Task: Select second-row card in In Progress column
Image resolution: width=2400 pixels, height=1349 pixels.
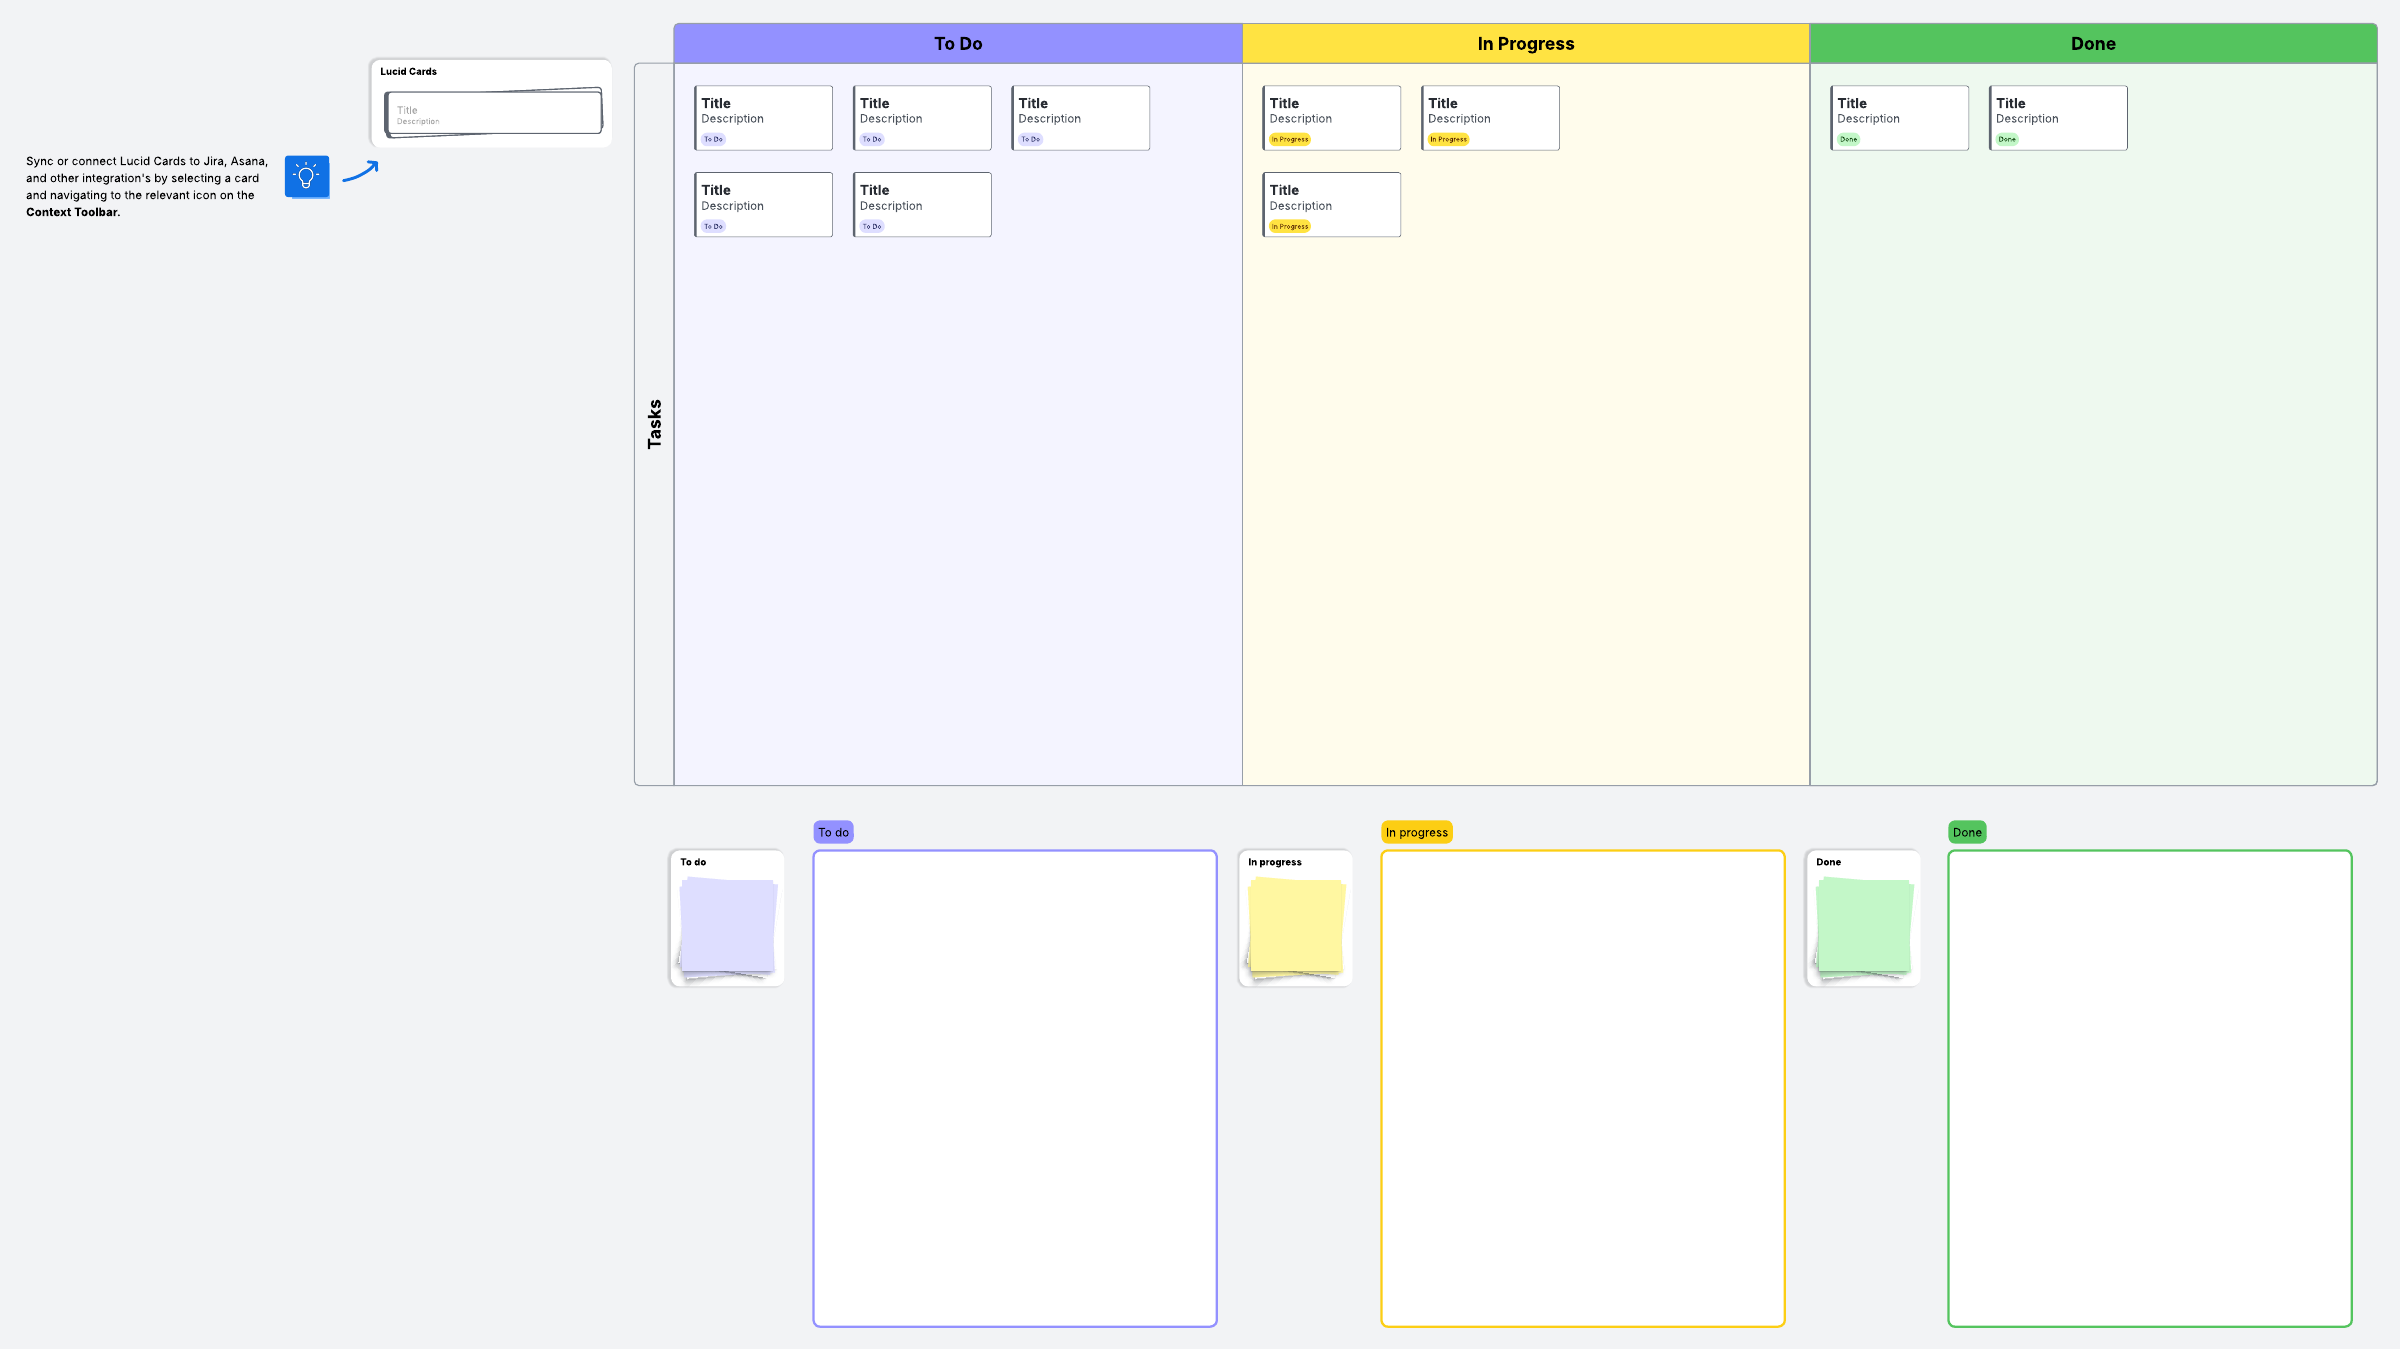Action: coord(1332,204)
